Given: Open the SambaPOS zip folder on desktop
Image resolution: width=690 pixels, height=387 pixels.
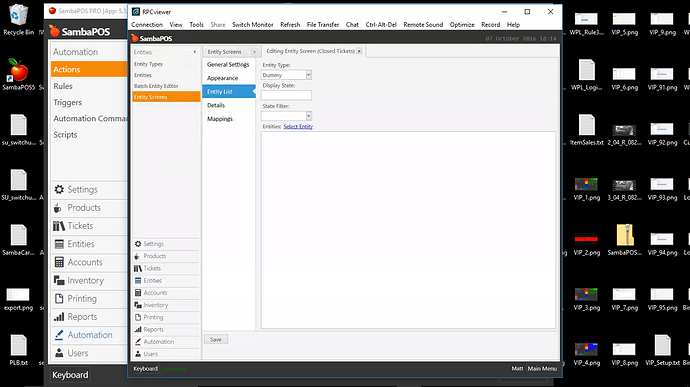Looking at the screenshot, I should (x=624, y=240).
